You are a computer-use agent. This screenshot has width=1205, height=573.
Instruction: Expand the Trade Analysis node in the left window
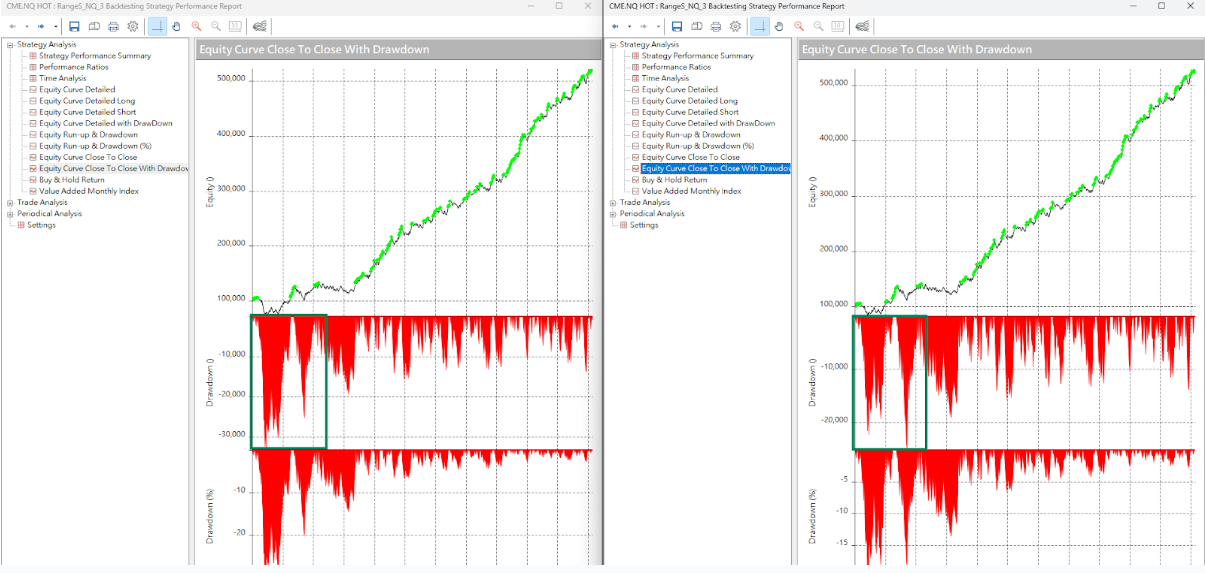(10, 202)
